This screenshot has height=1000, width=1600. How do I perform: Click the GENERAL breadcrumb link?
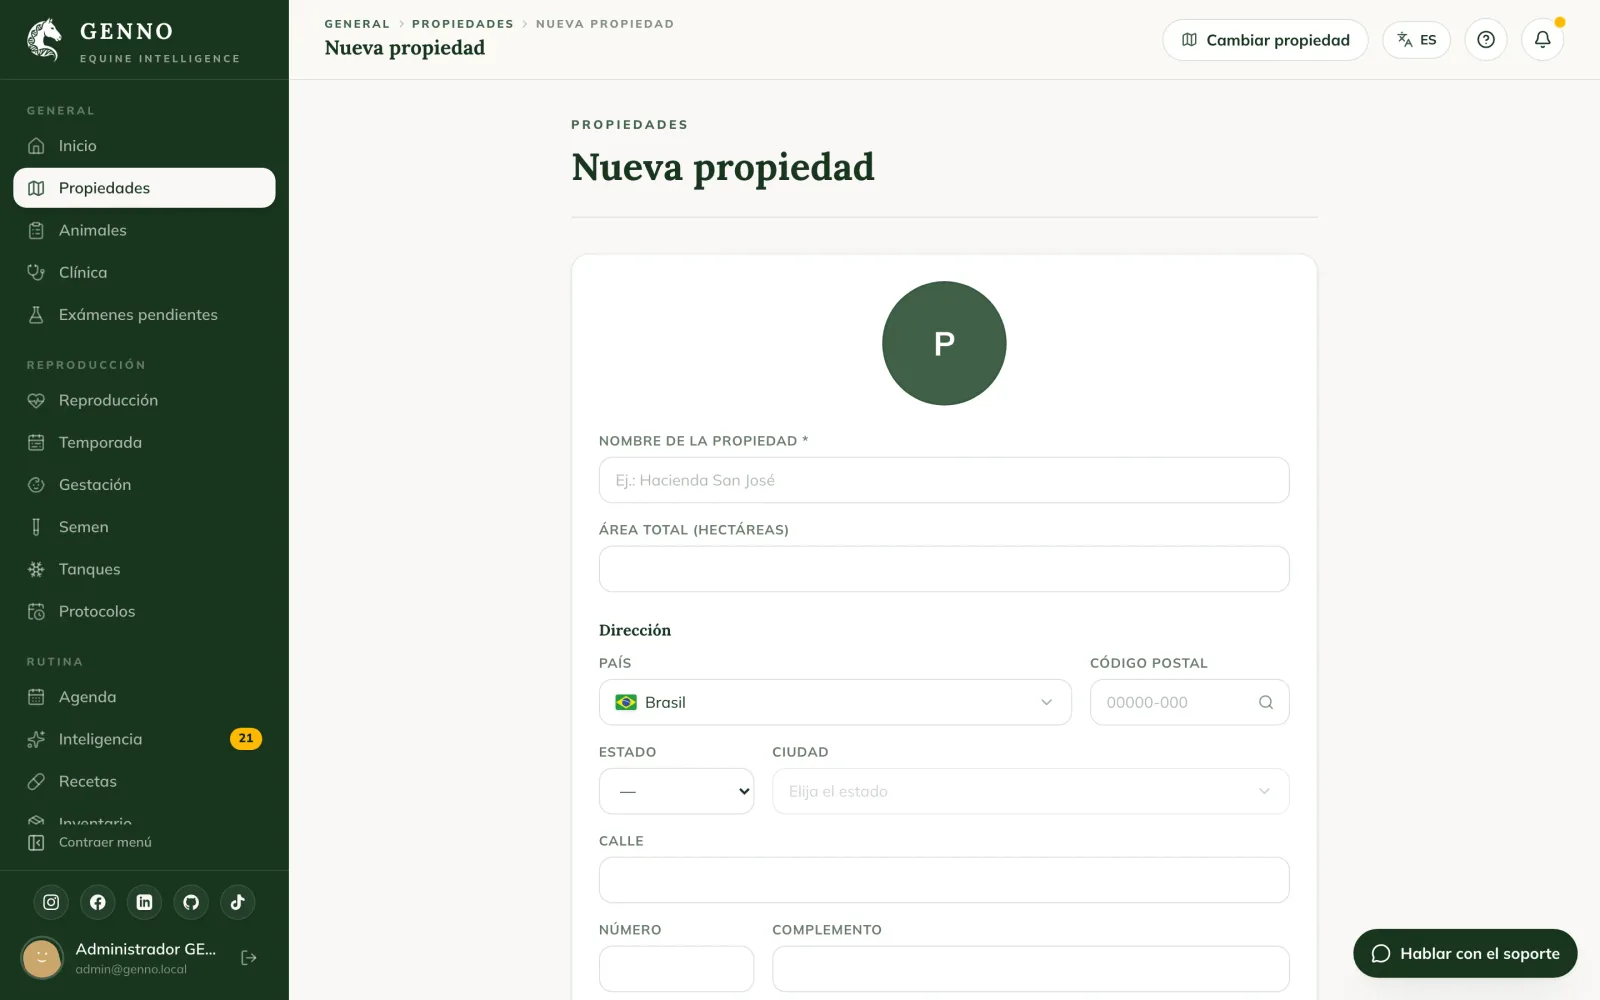357,24
